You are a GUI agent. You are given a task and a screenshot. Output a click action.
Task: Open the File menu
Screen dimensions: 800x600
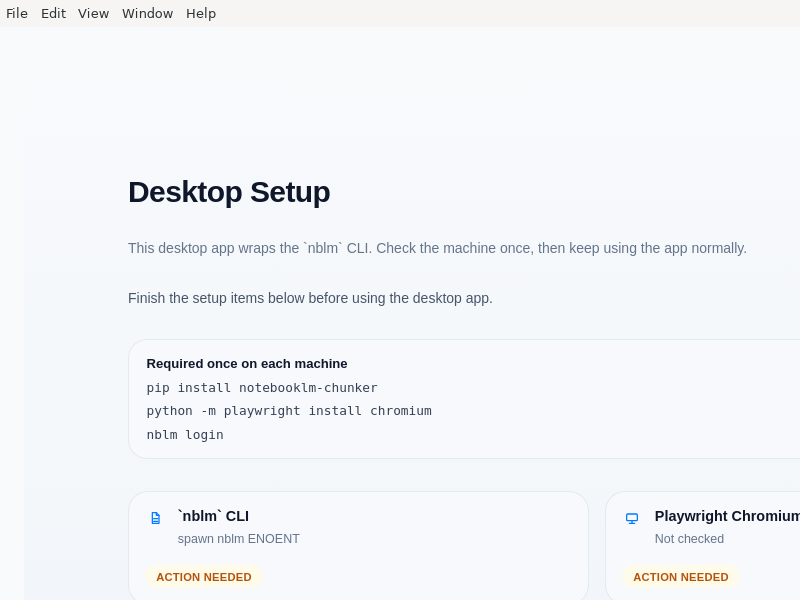coord(17,13)
